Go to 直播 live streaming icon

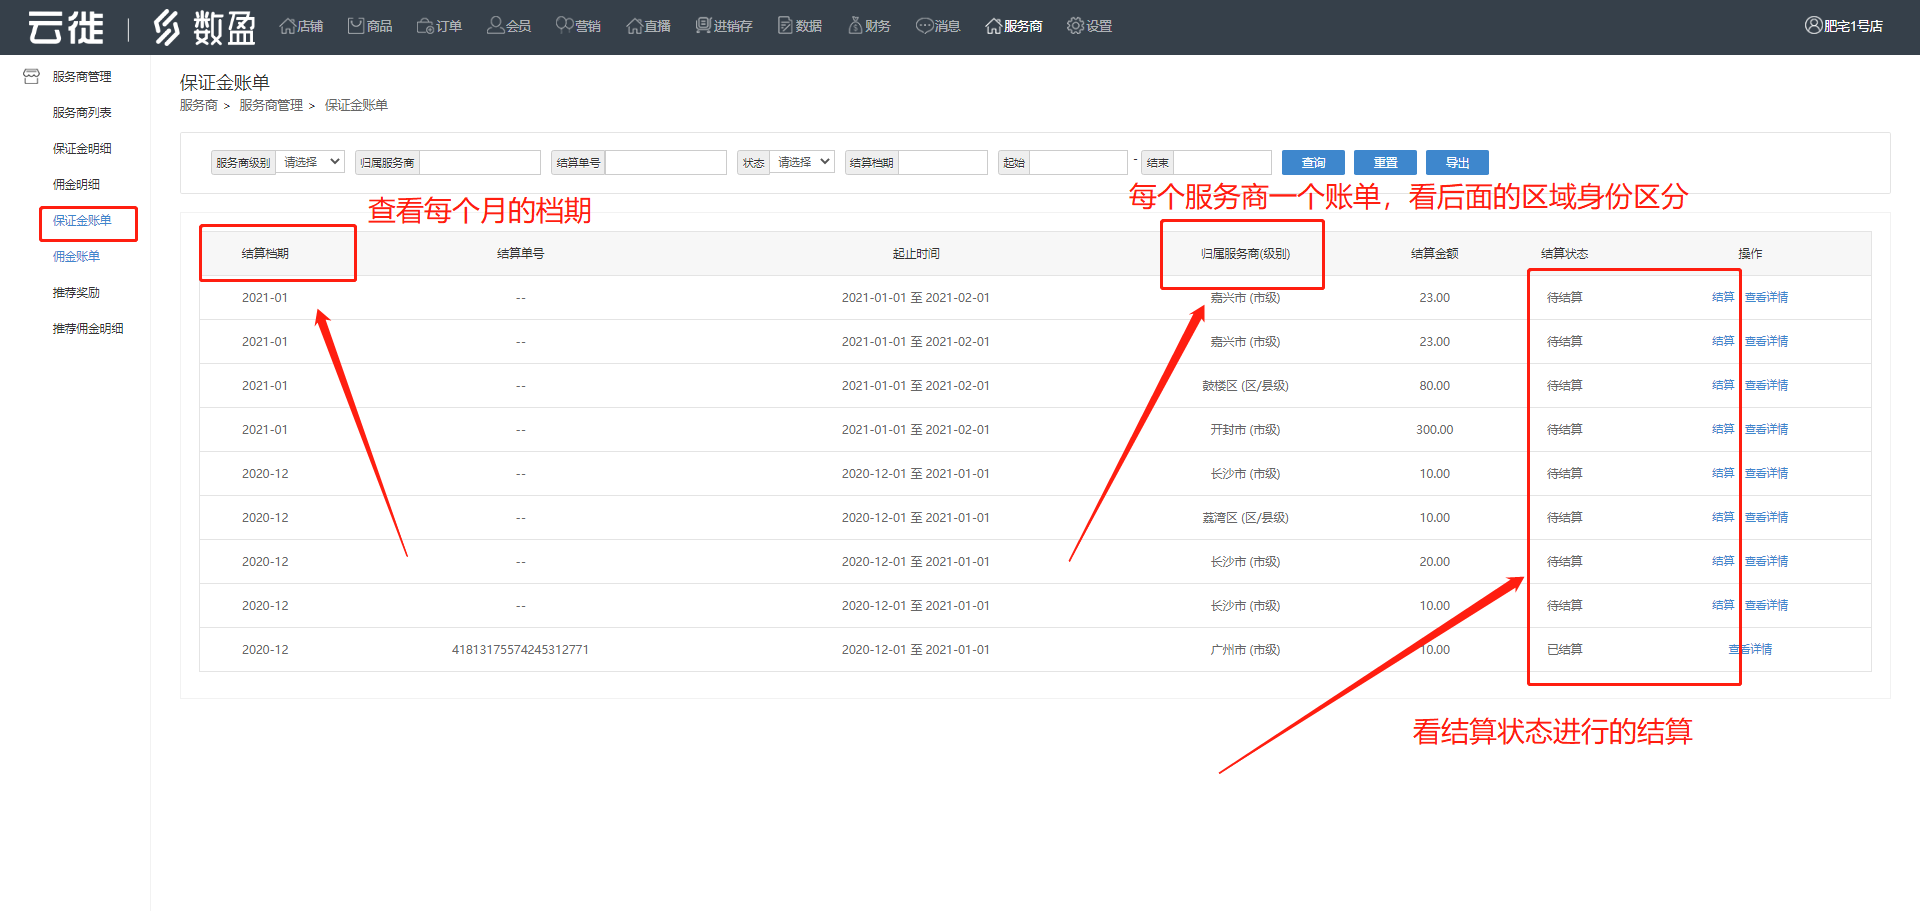tap(634, 26)
